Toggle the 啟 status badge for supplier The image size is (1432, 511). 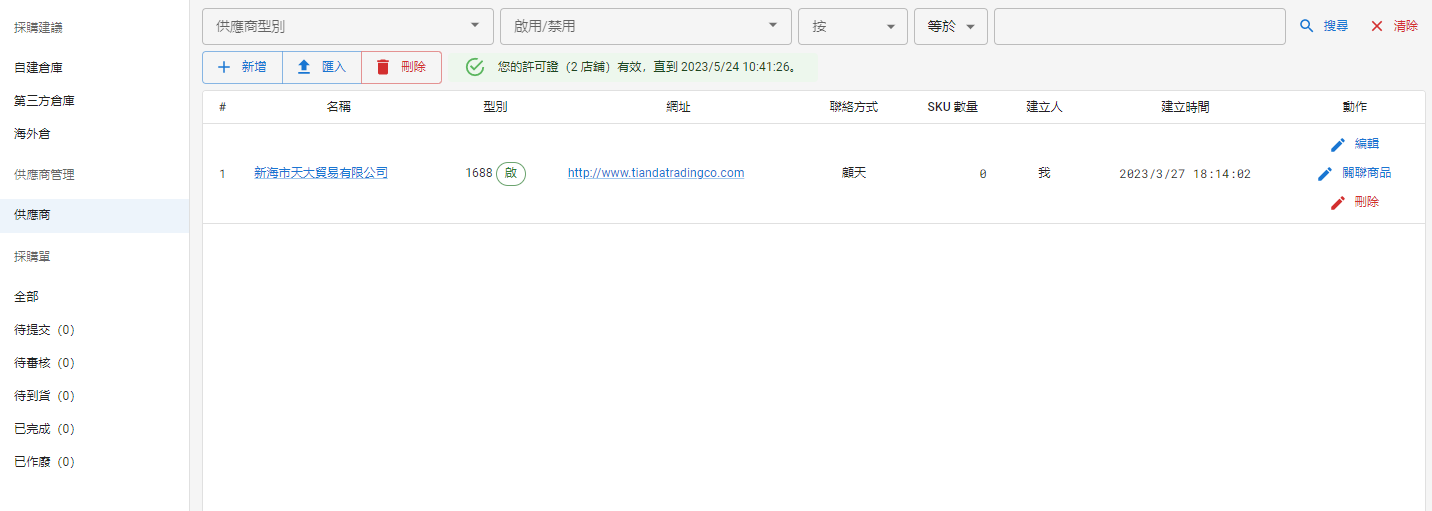[511, 173]
